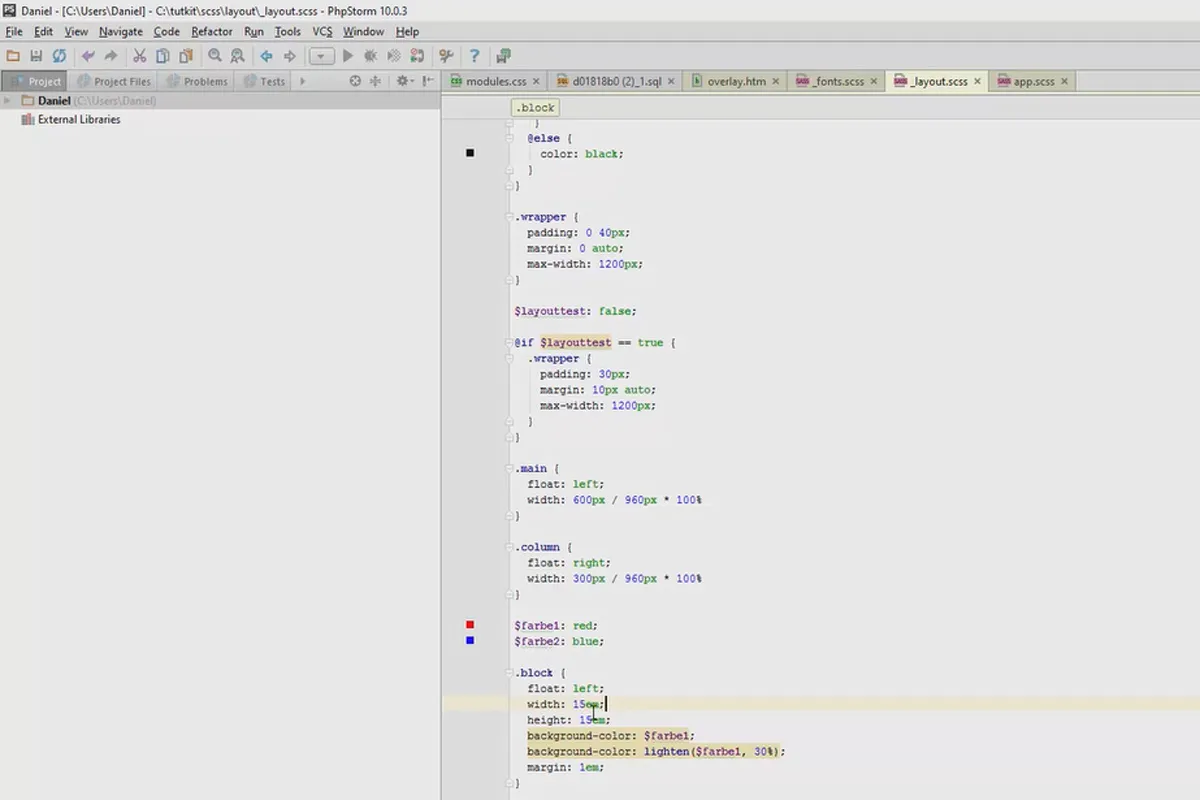
Task: Collapse the .wrapper rule fold marker
Action: (511, 217)
